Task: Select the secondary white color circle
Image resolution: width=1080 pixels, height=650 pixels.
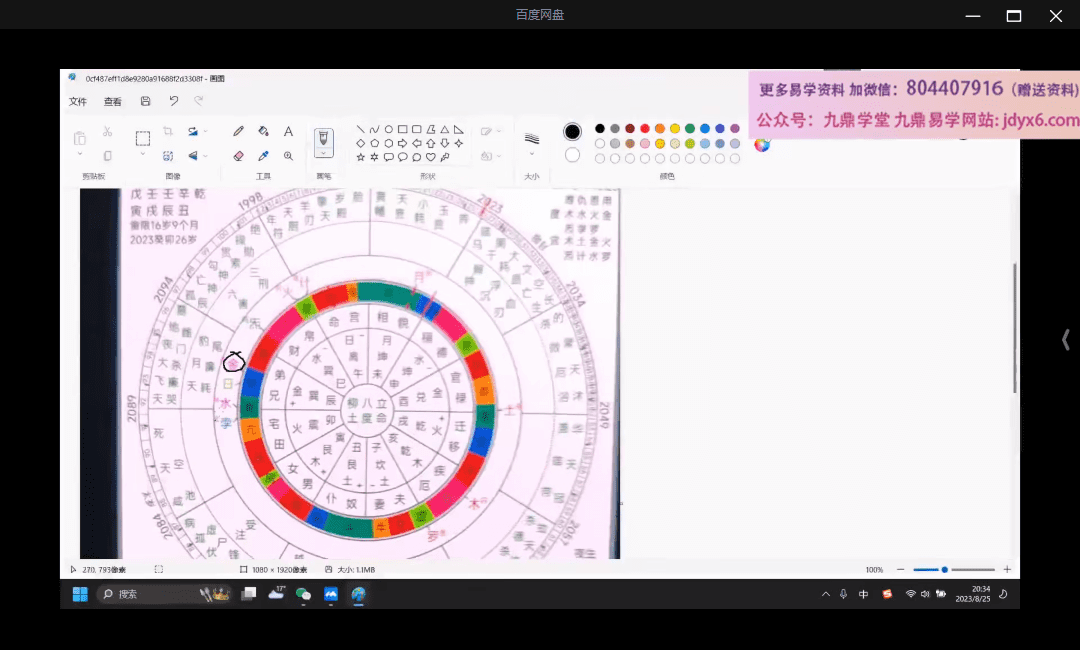Action: (572, 155)
